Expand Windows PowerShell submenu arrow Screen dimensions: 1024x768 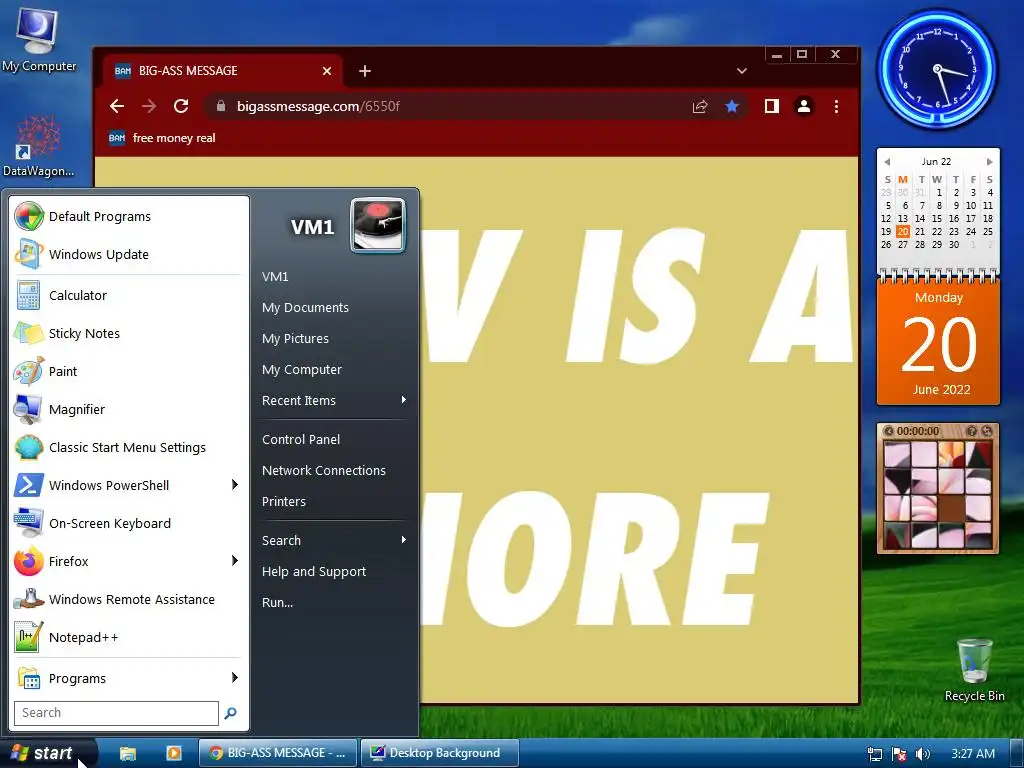[x=234, y=485]
